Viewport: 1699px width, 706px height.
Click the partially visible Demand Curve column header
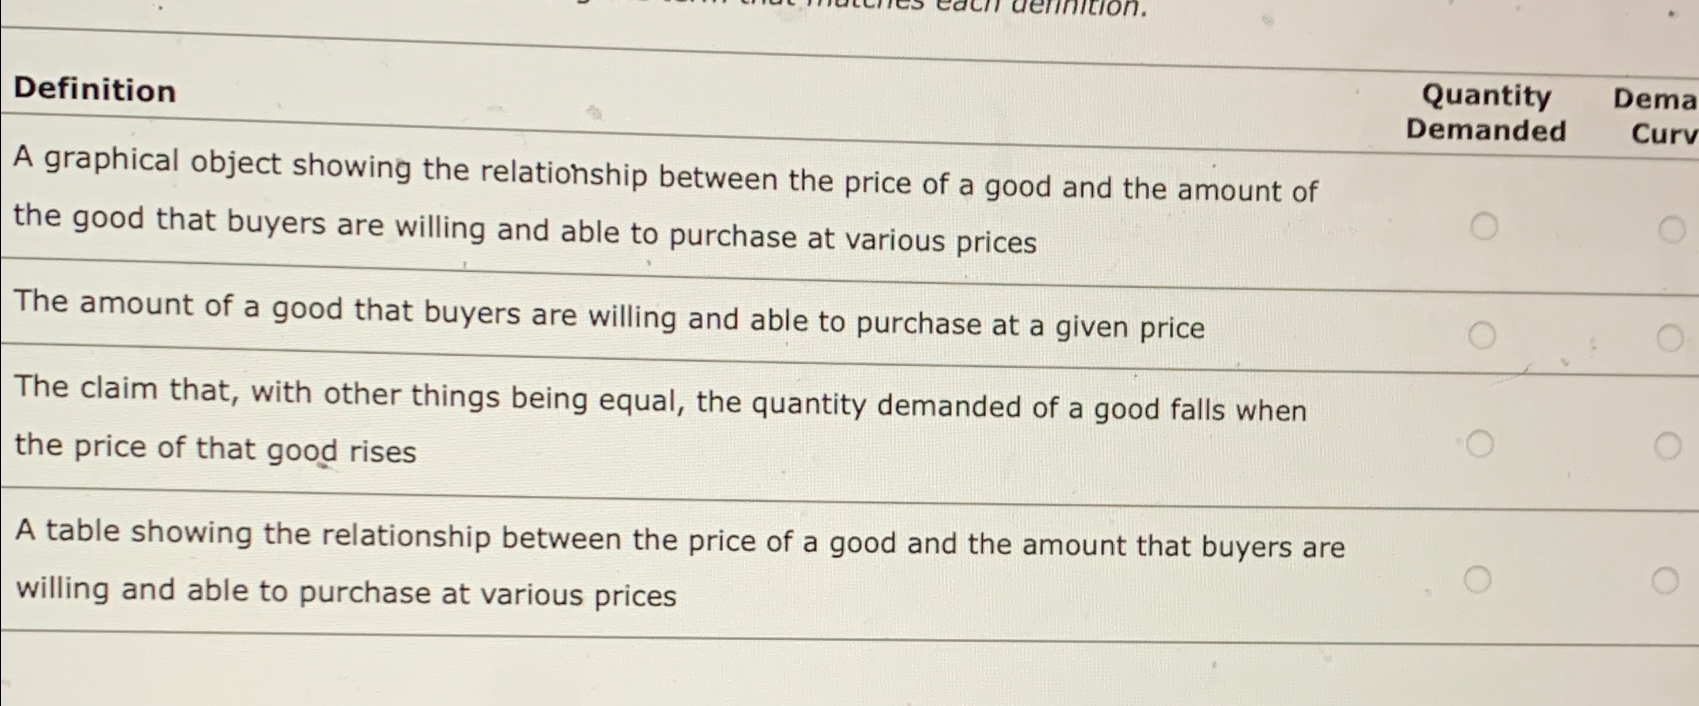1656,116
